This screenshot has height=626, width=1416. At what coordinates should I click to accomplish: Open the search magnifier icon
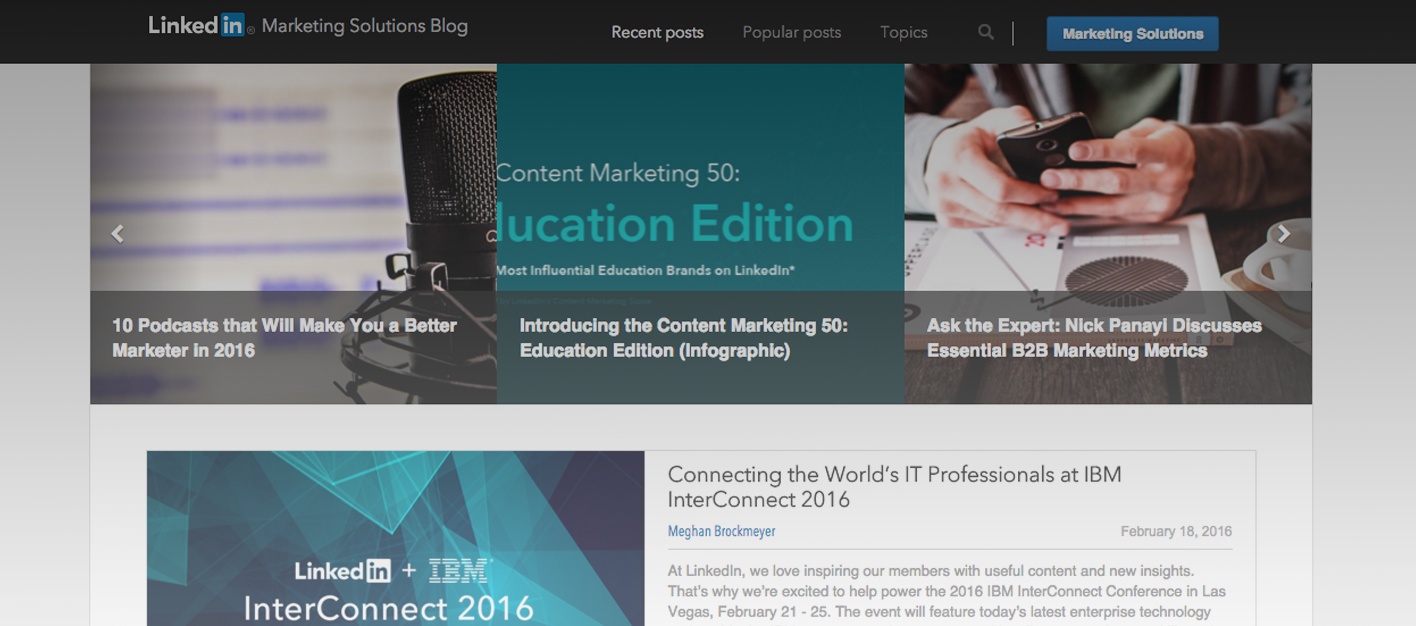[x=986, y=32]
